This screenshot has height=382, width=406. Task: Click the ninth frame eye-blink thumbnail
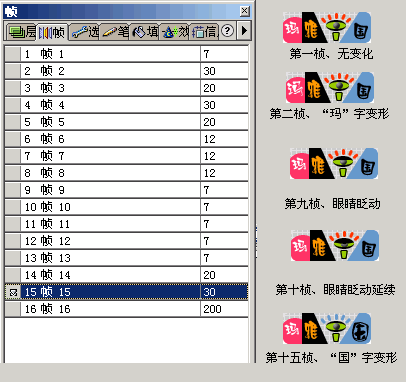pyautogui.click(x=334, y=164)
